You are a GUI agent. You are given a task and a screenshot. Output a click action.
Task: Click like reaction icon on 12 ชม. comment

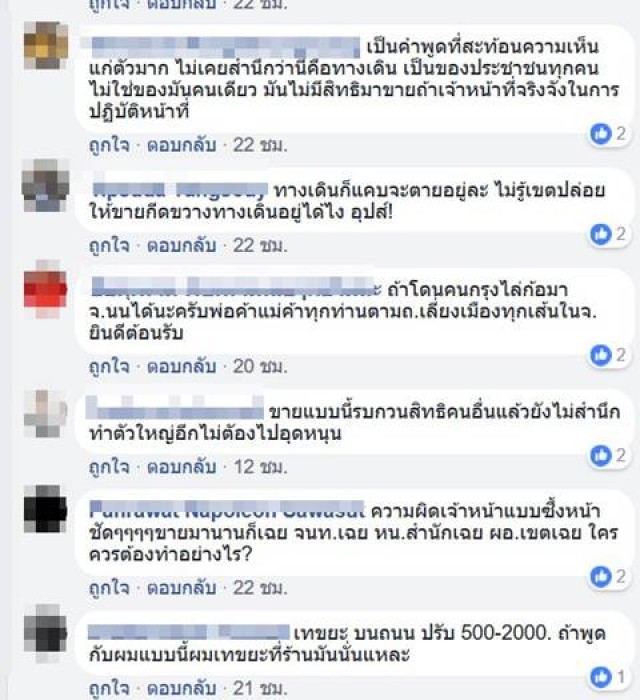[x=600, y=456]
